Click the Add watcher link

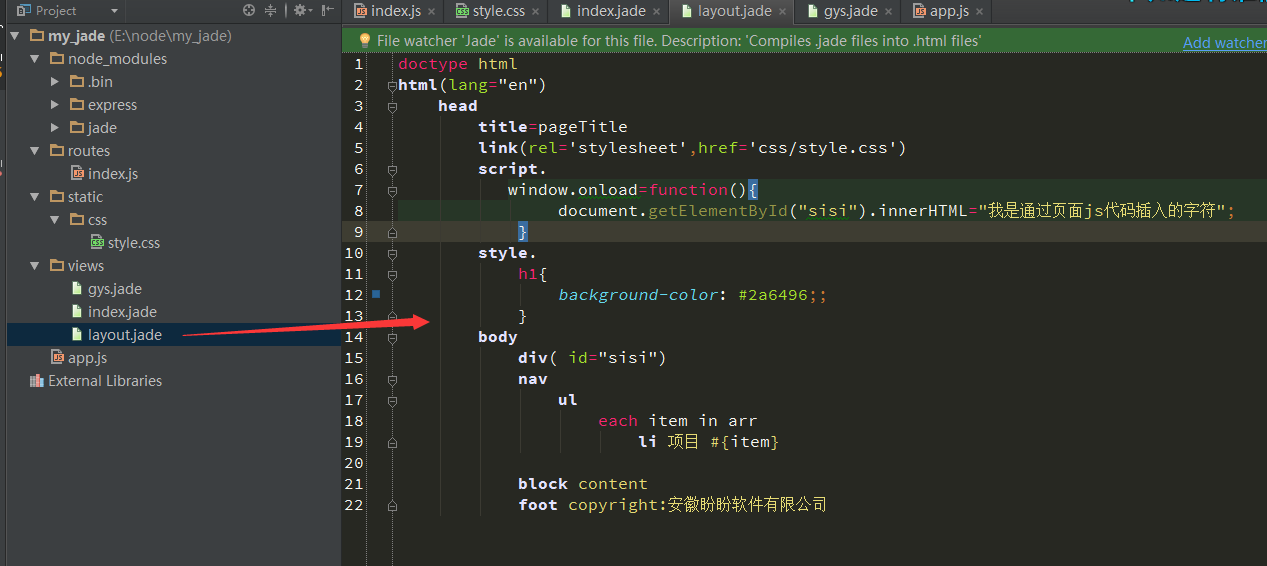point(1223,42)
